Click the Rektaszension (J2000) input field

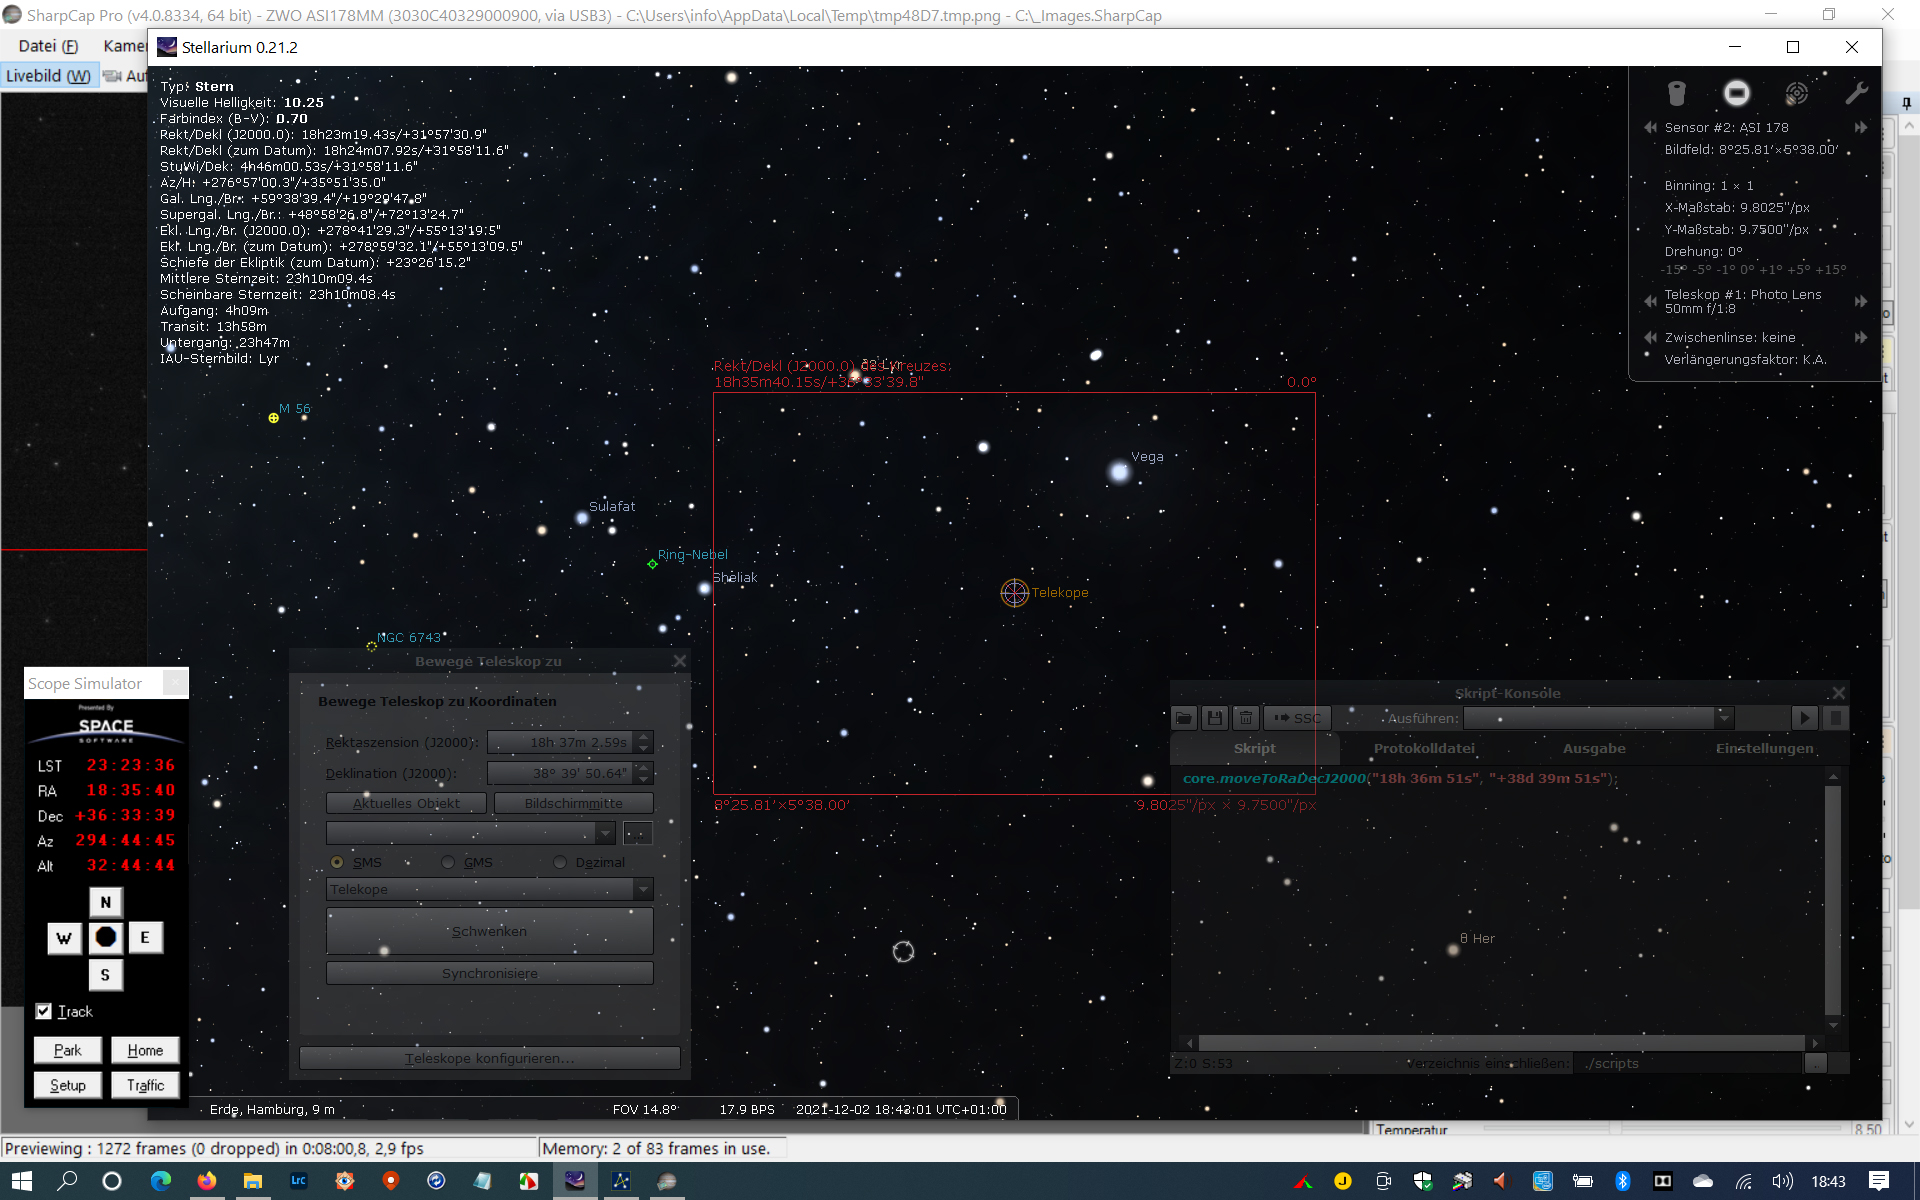[x=561, y=742]
